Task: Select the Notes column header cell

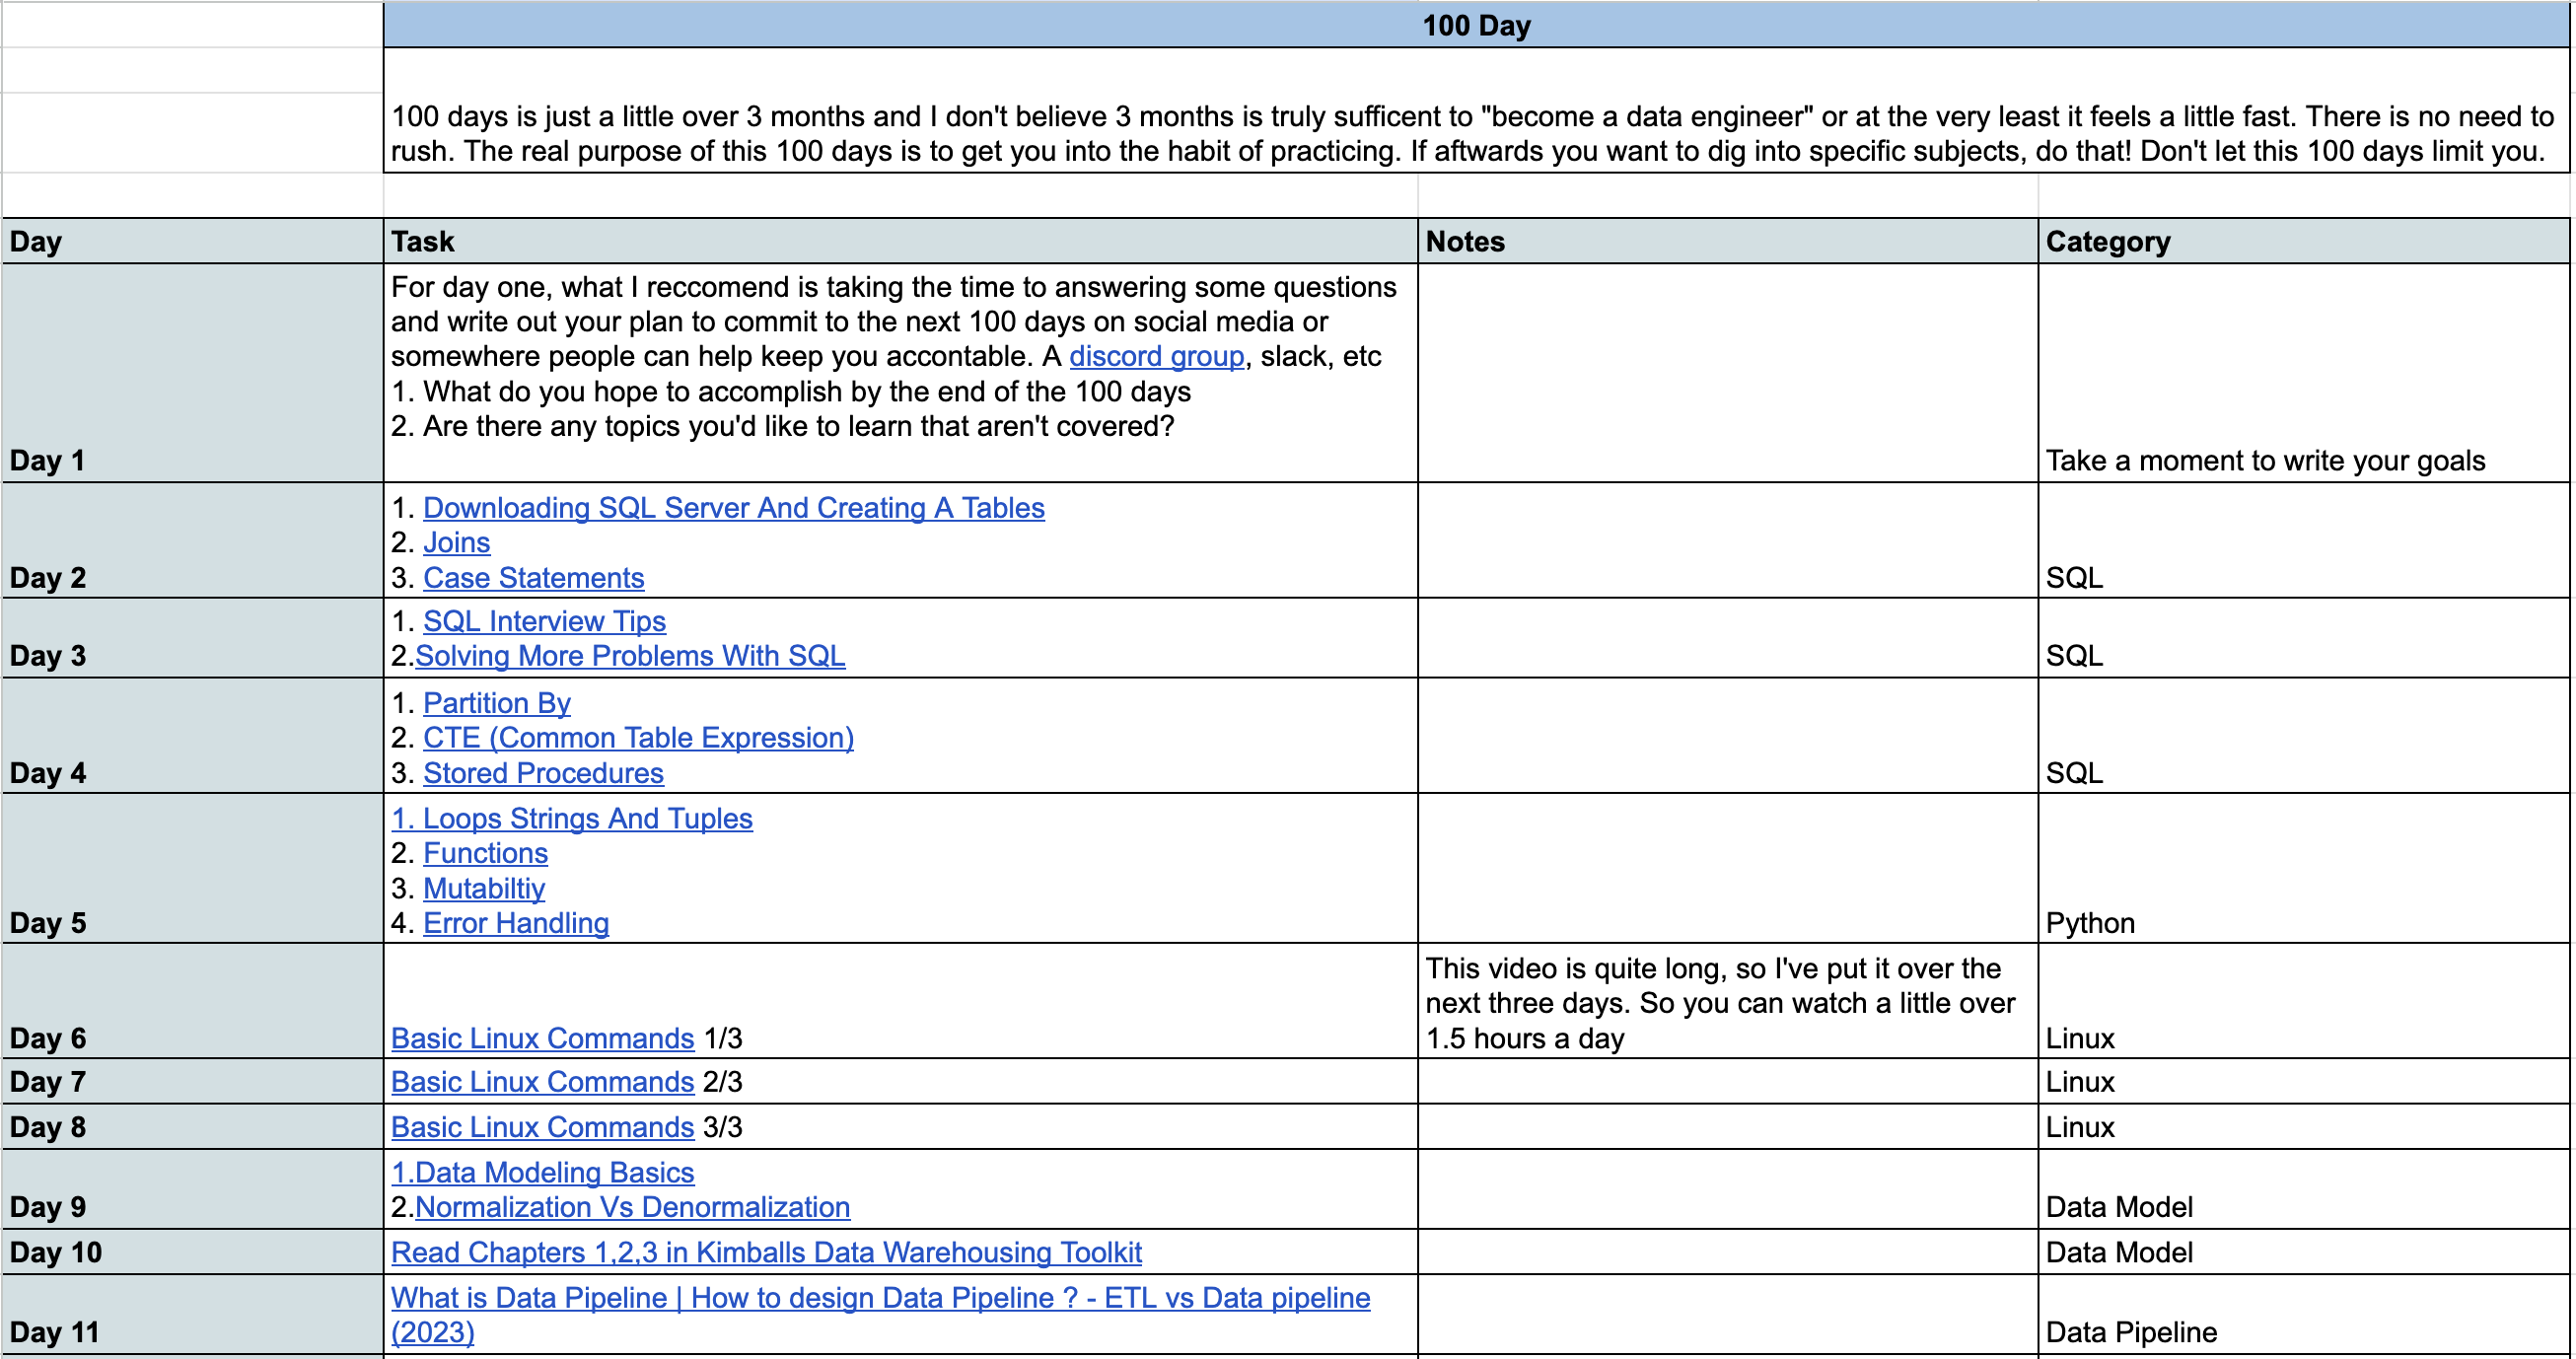Action: coord(1726,241)
